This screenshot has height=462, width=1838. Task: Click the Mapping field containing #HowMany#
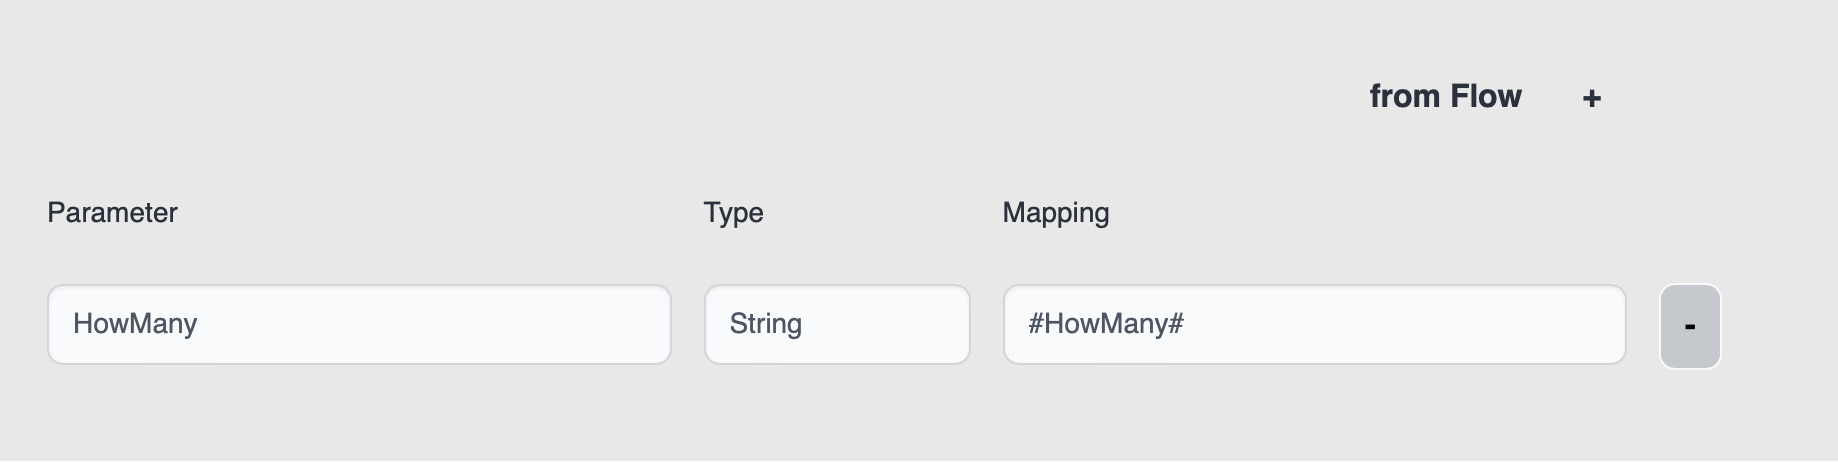tap(1314, 324)
